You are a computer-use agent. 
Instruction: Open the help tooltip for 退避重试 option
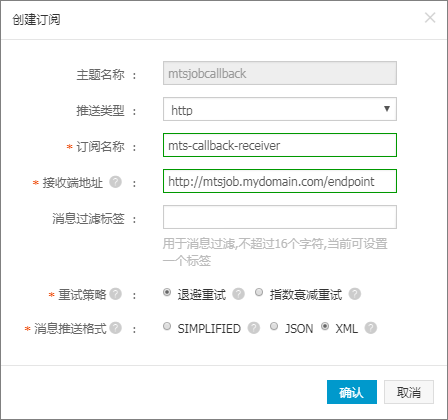[x=238, y=294]
